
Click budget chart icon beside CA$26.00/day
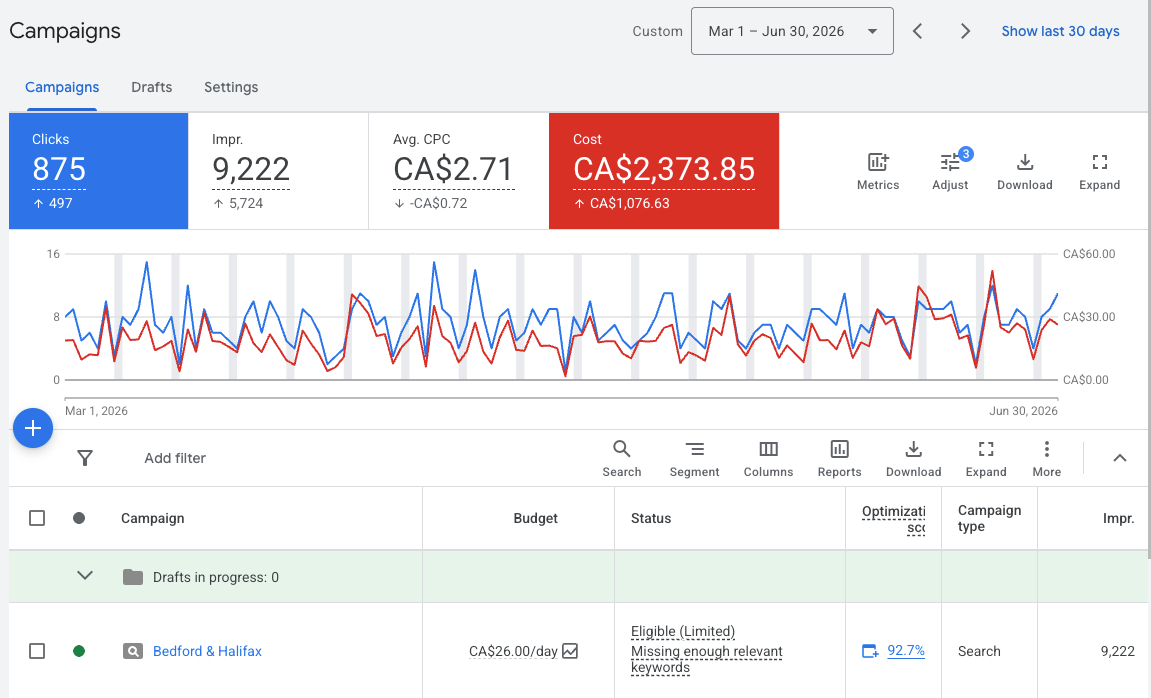pyautogui.click(x=570, y=650)
